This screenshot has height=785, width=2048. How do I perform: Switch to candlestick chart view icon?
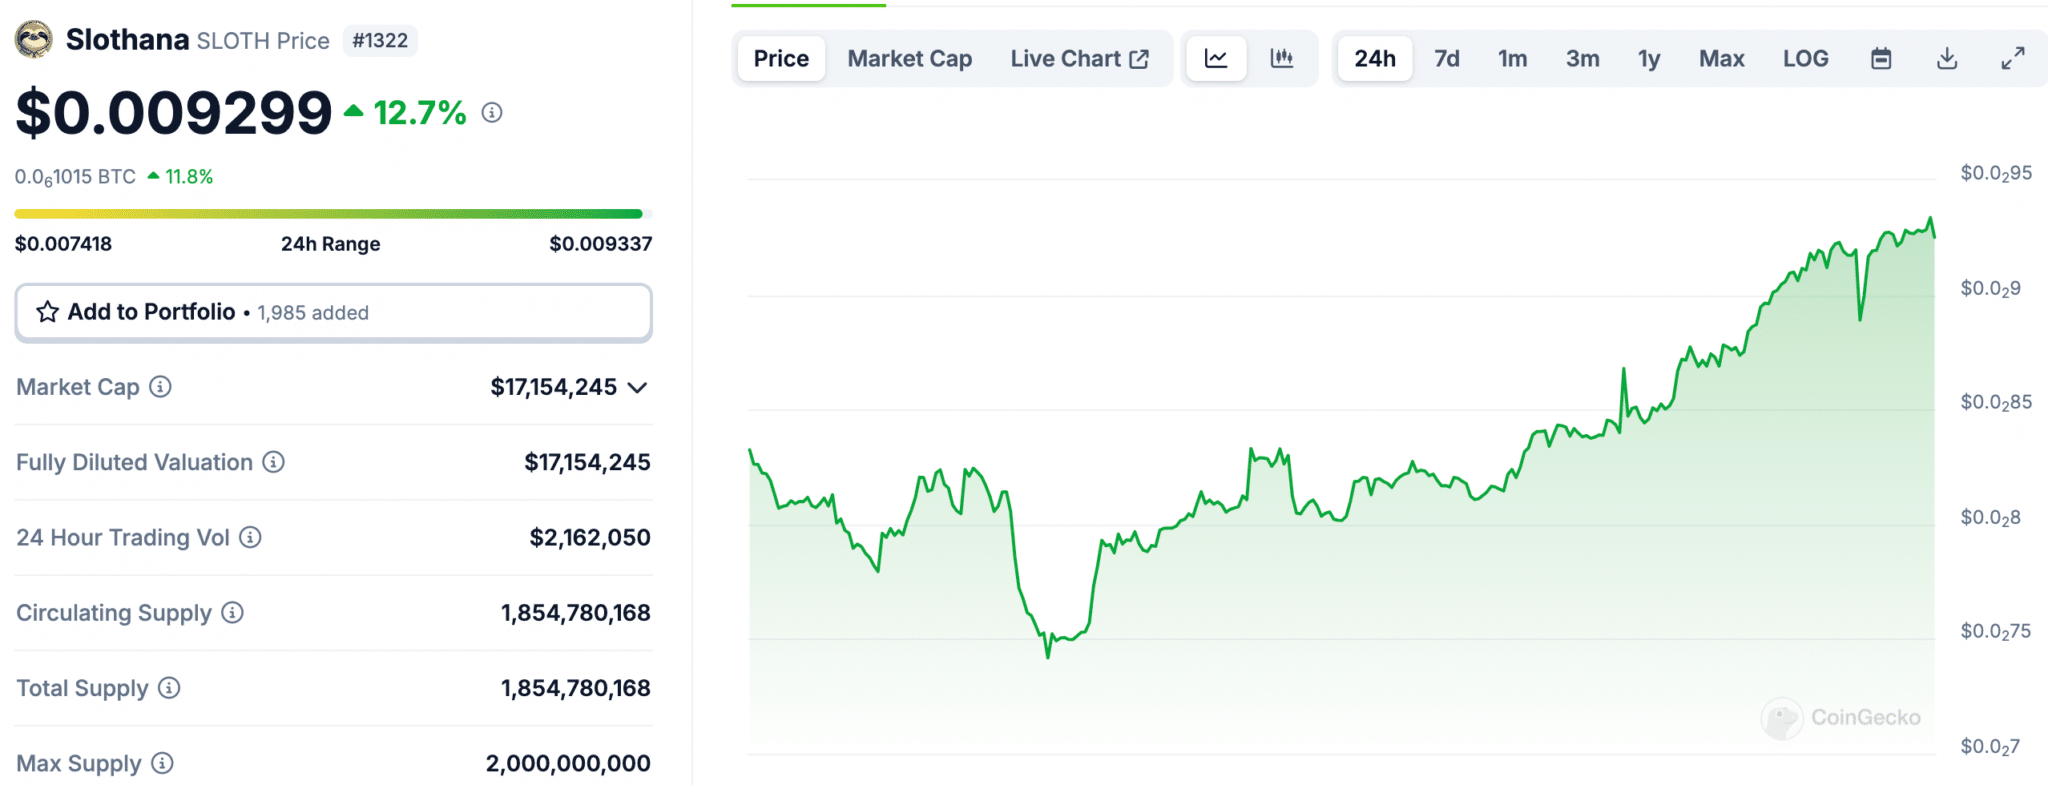tap(1282, 59)
